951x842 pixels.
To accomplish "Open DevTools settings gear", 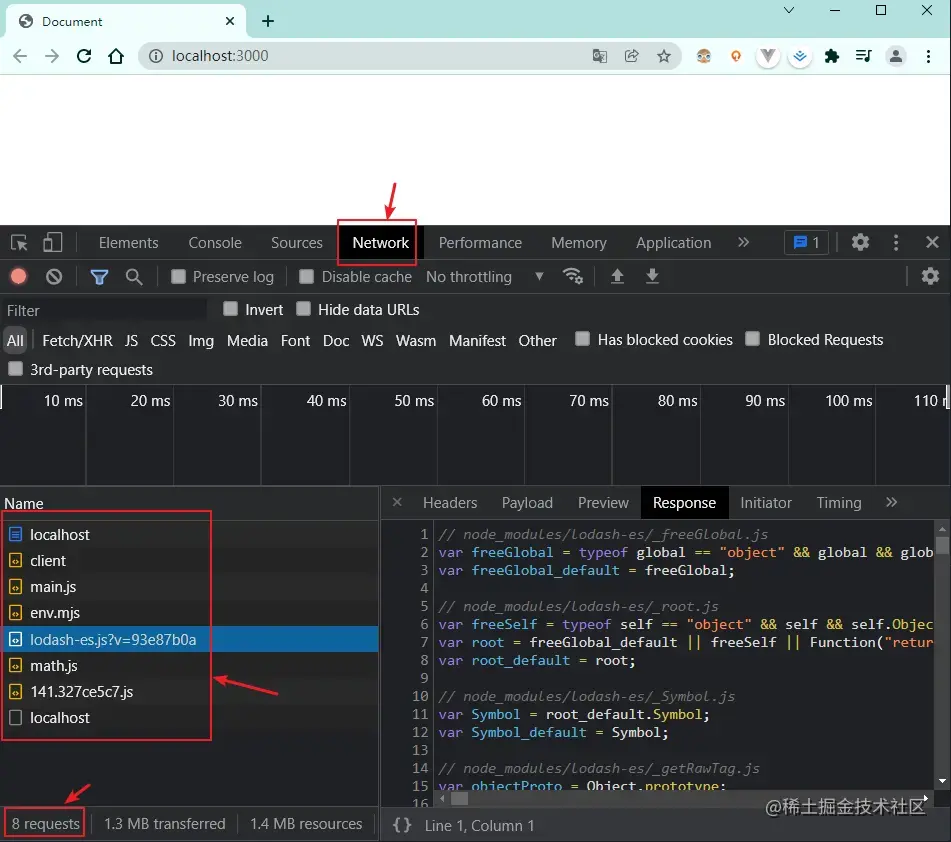I will [x=860, y=243].
